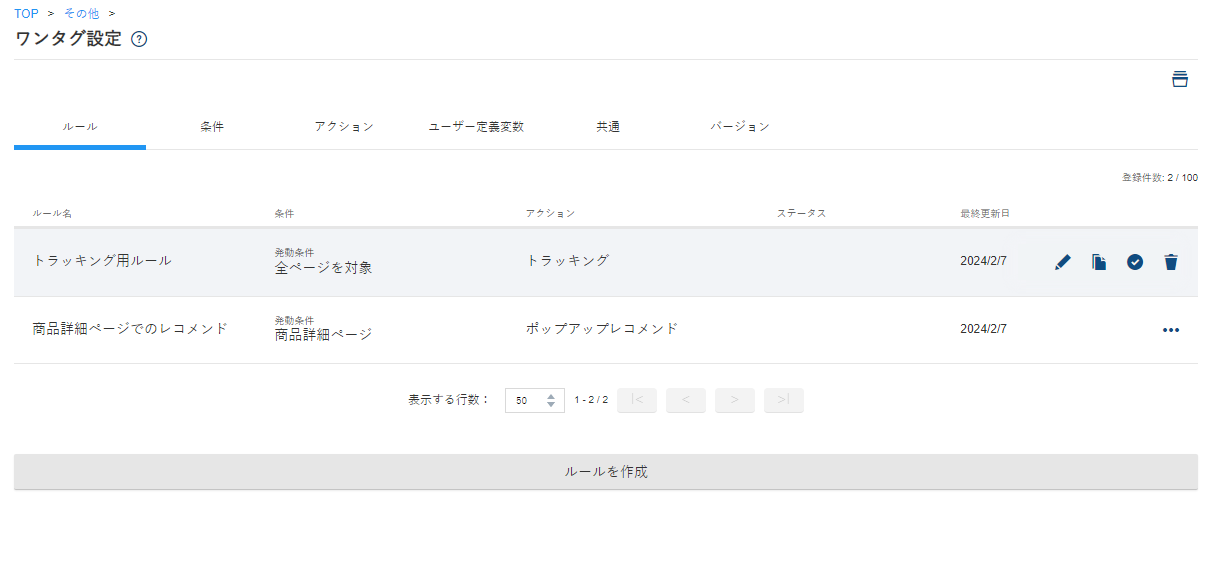Delete トラッキング用ルール with the trash icon

coord(1171,262)
